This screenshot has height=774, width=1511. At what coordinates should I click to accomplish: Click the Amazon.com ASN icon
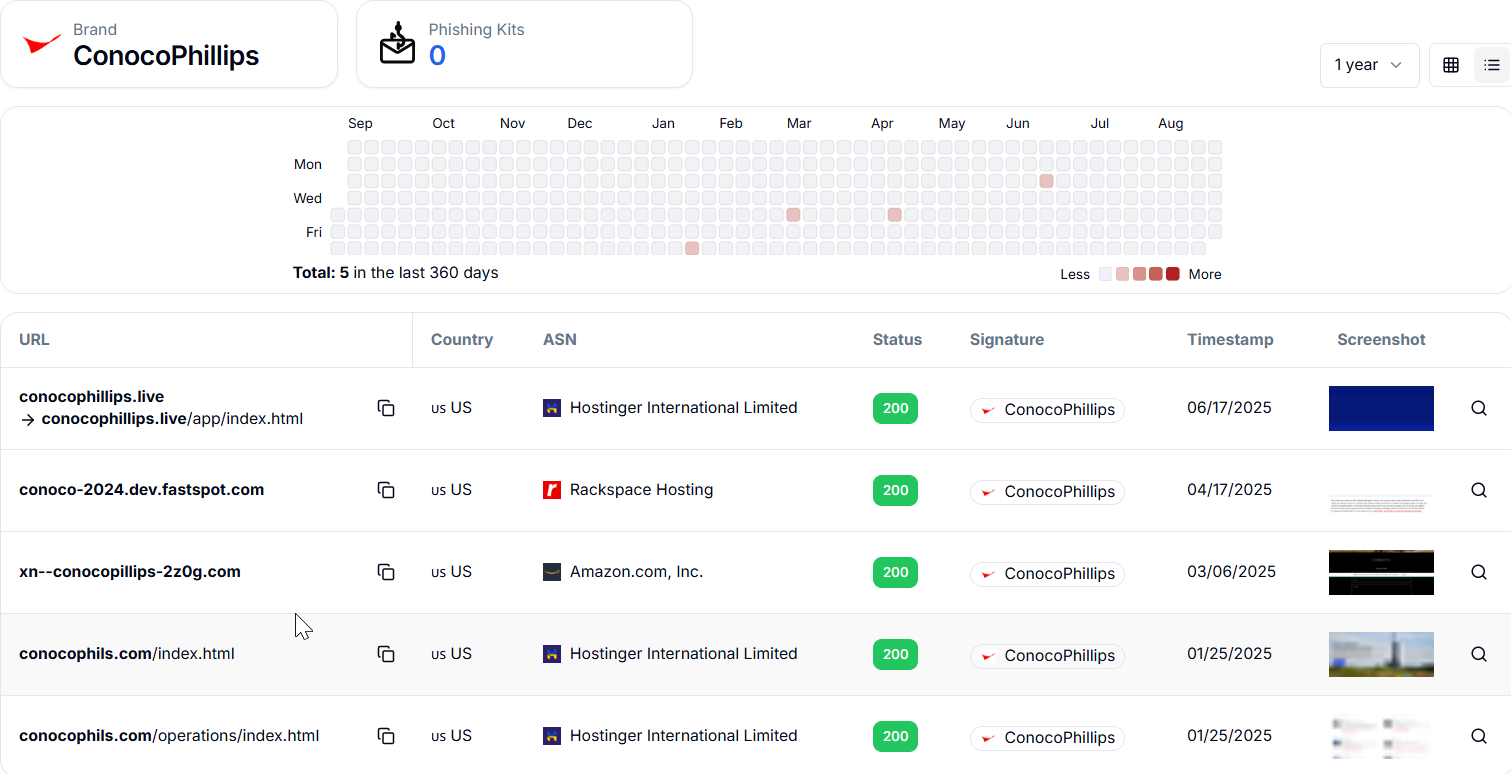click(x=552, y=572)
